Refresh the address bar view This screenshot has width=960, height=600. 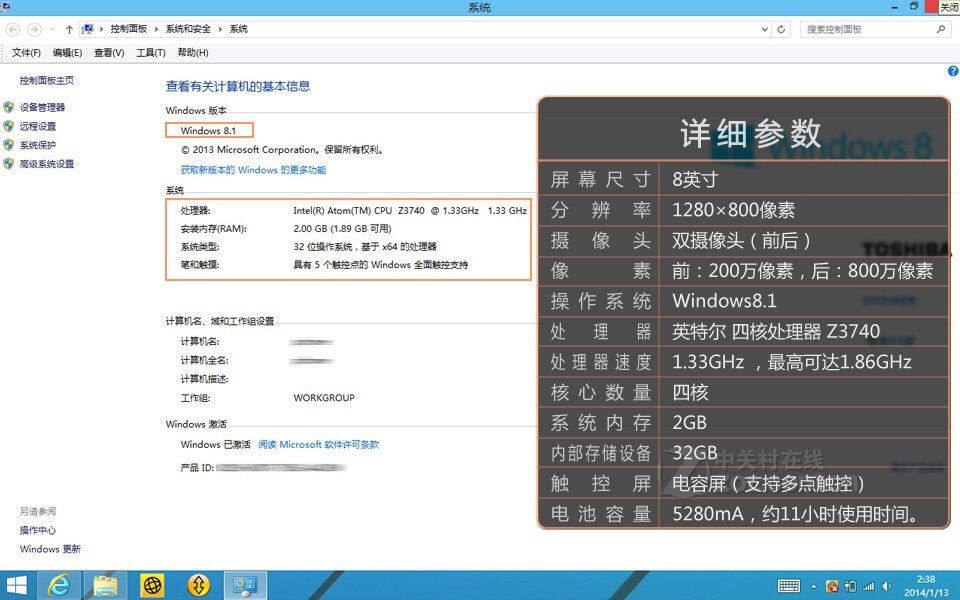pos(781,29)
